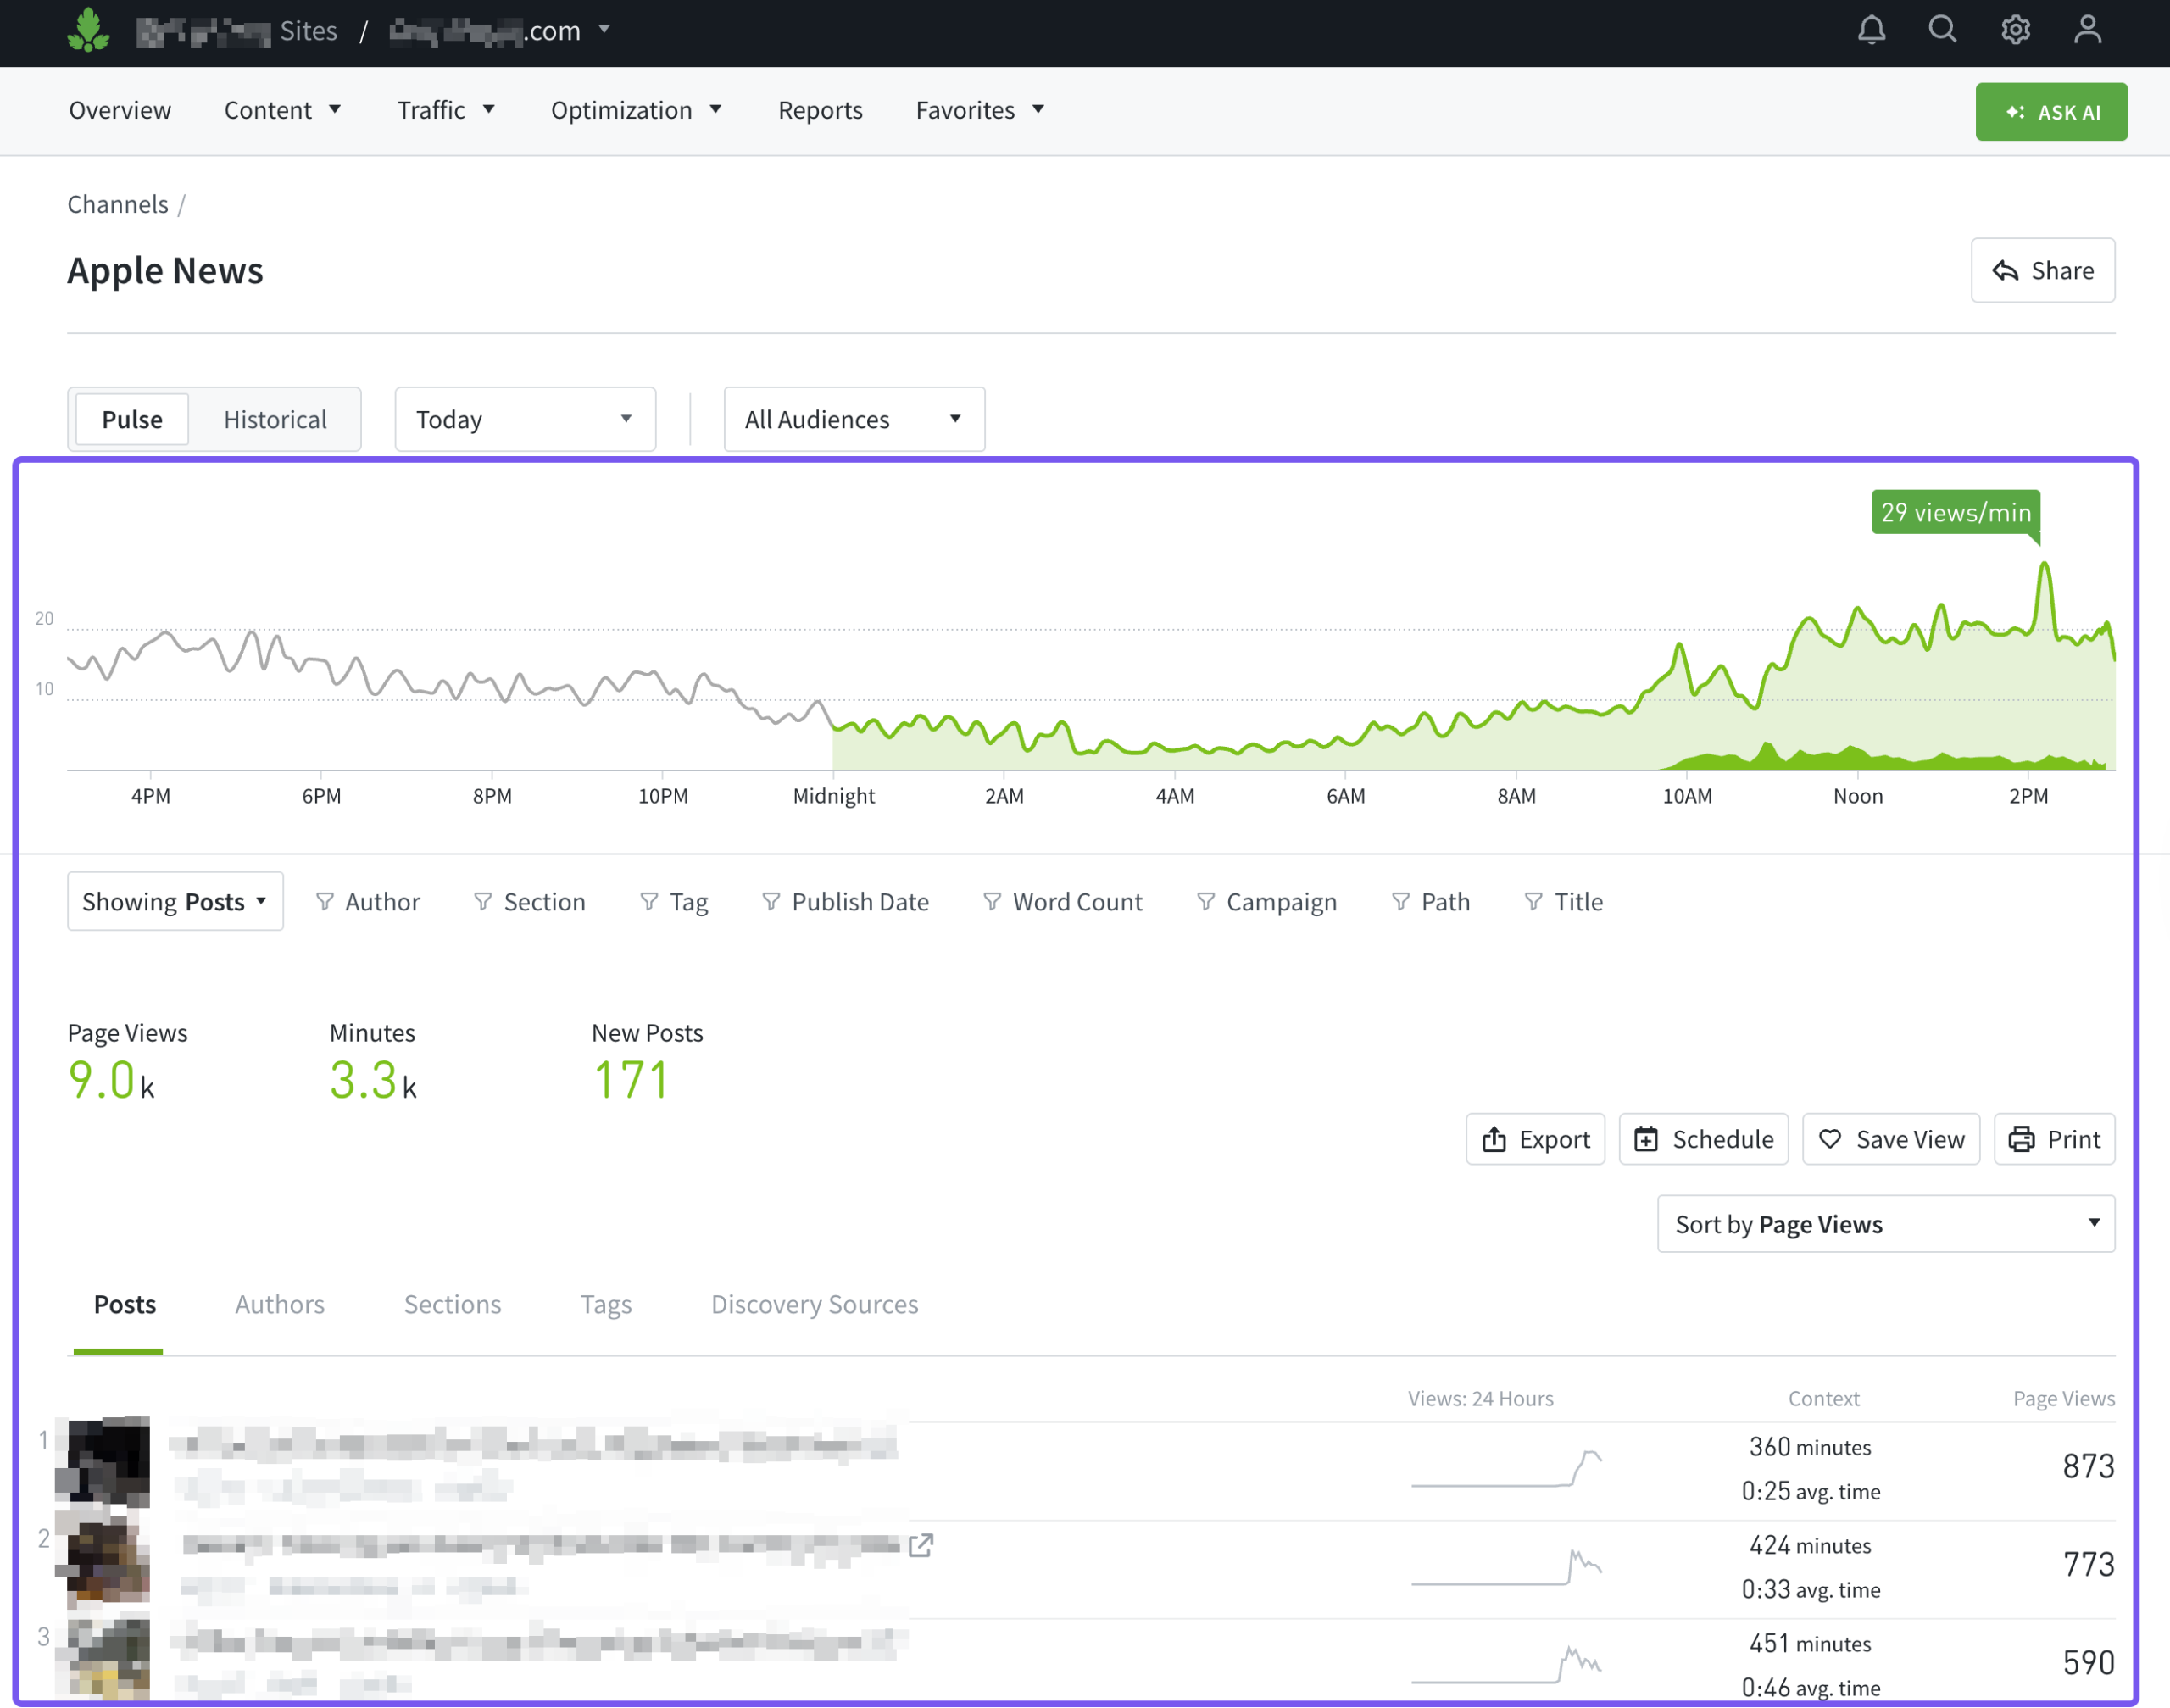Screen dimensions: 2170x1708
Task: Expand the Today date range dropdown
Action: click(x=525, y=419)
